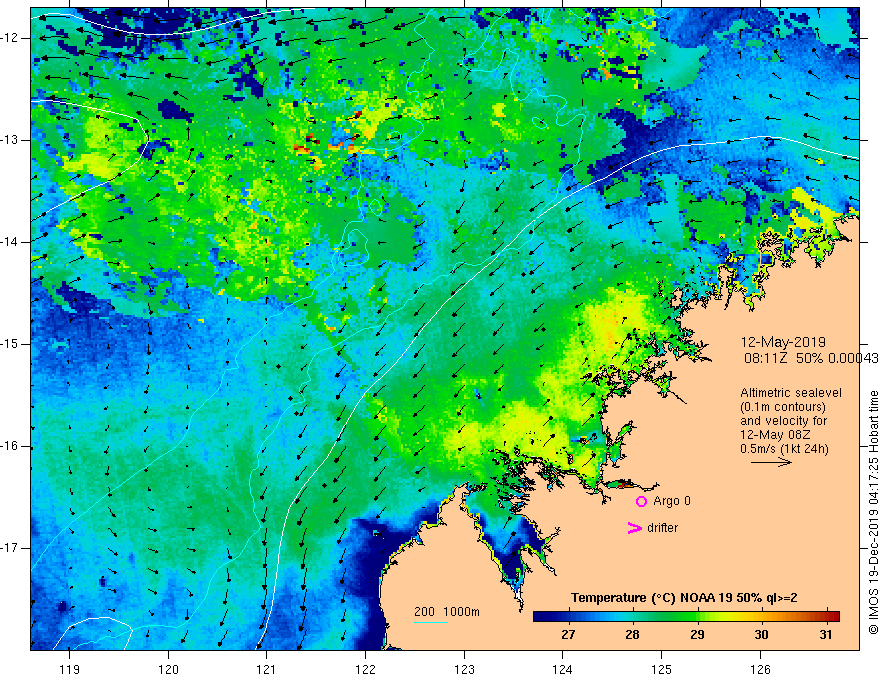Click the 121 longitude axis label
Screen dimensions: 880x680
pyautogui.click(x=267, y=669)
